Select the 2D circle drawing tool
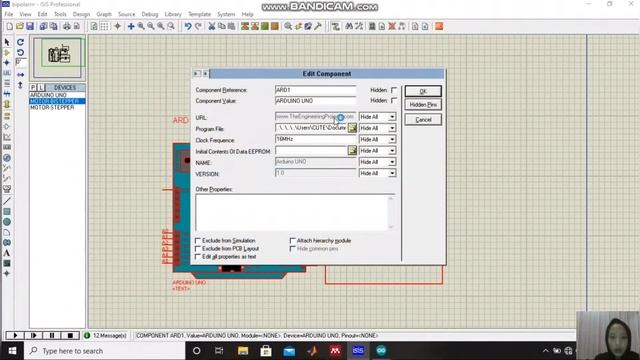Screen dimensions: 640x360 pyautogui.click(x=7, y=222)
